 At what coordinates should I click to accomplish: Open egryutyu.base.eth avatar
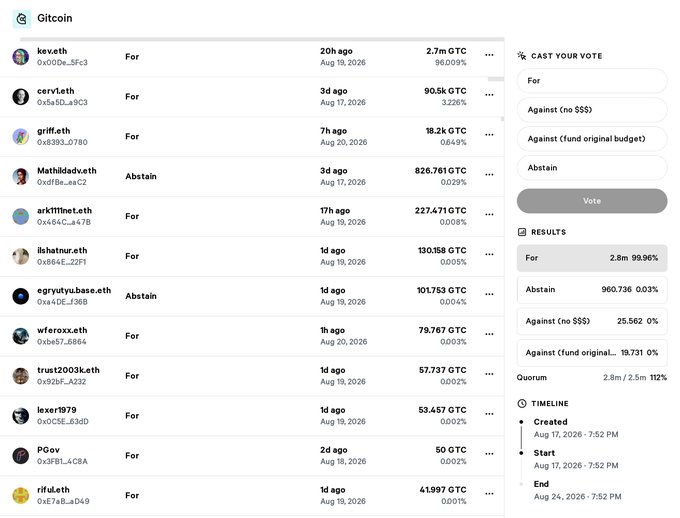coord(20,296)
